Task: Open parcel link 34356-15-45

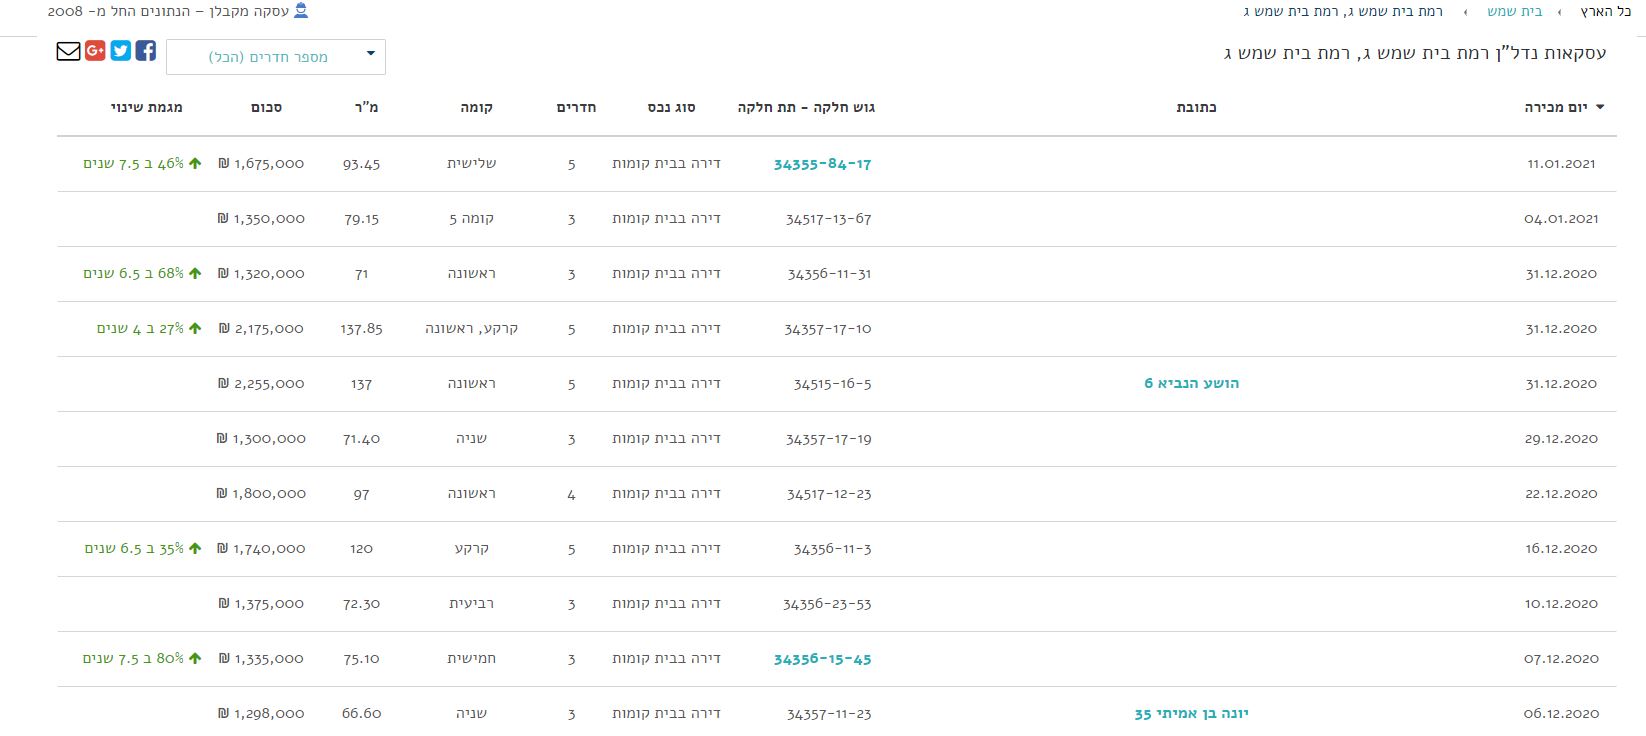Action: pyautogui.click(x=822, y=659)
